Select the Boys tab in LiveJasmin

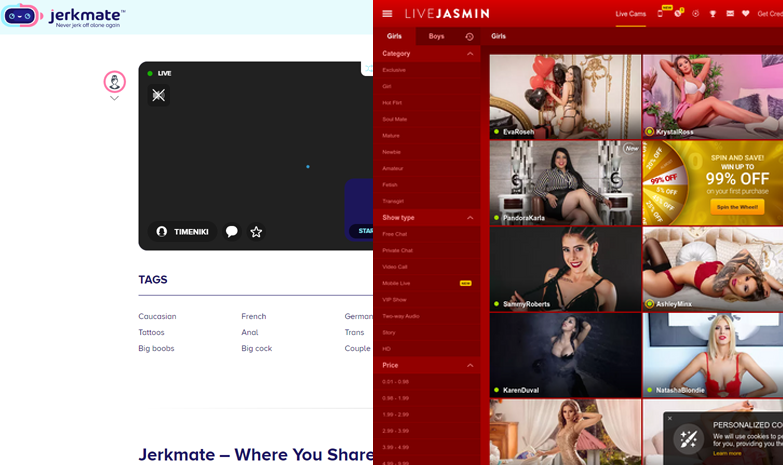[x=436, y=36]
